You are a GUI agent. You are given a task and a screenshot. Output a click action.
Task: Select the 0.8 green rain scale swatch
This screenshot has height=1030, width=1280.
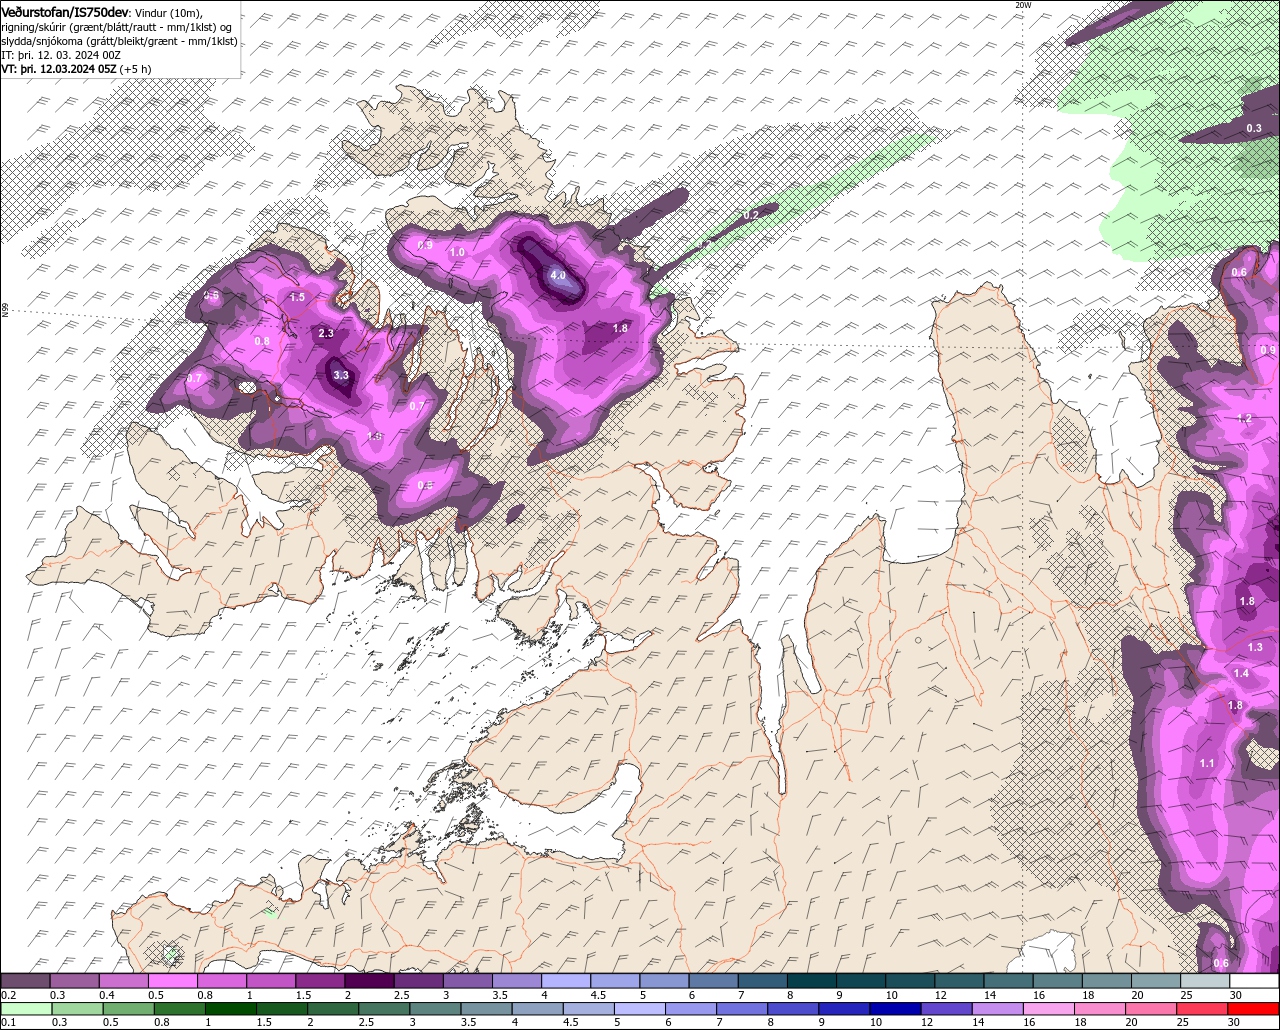[x=180, y=1008]
